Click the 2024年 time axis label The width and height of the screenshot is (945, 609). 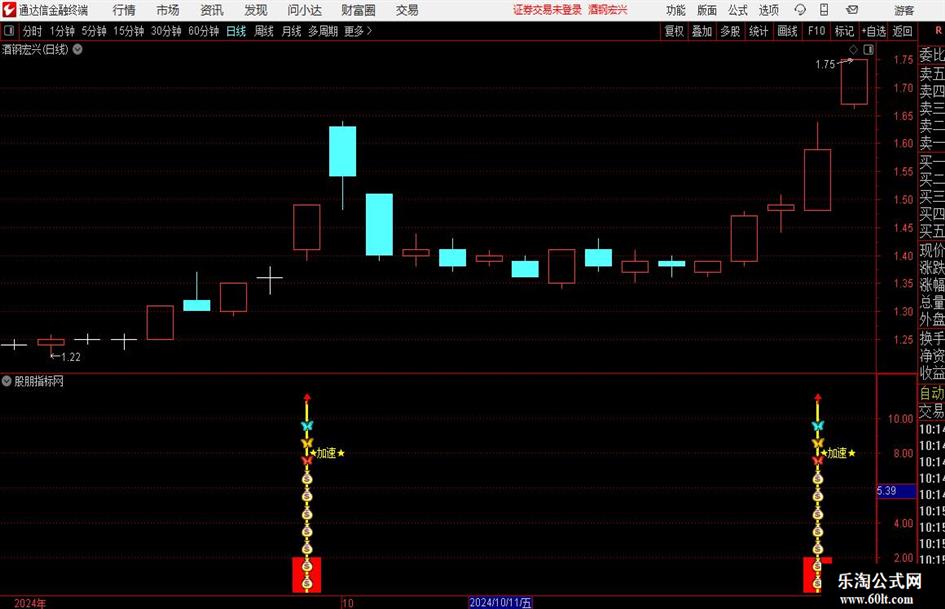point(30,603)
